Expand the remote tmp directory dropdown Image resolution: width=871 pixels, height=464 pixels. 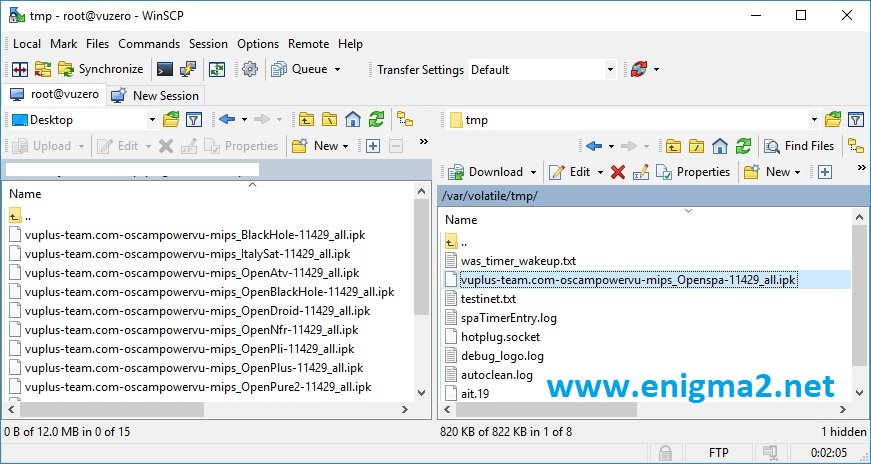pos(814,119)
